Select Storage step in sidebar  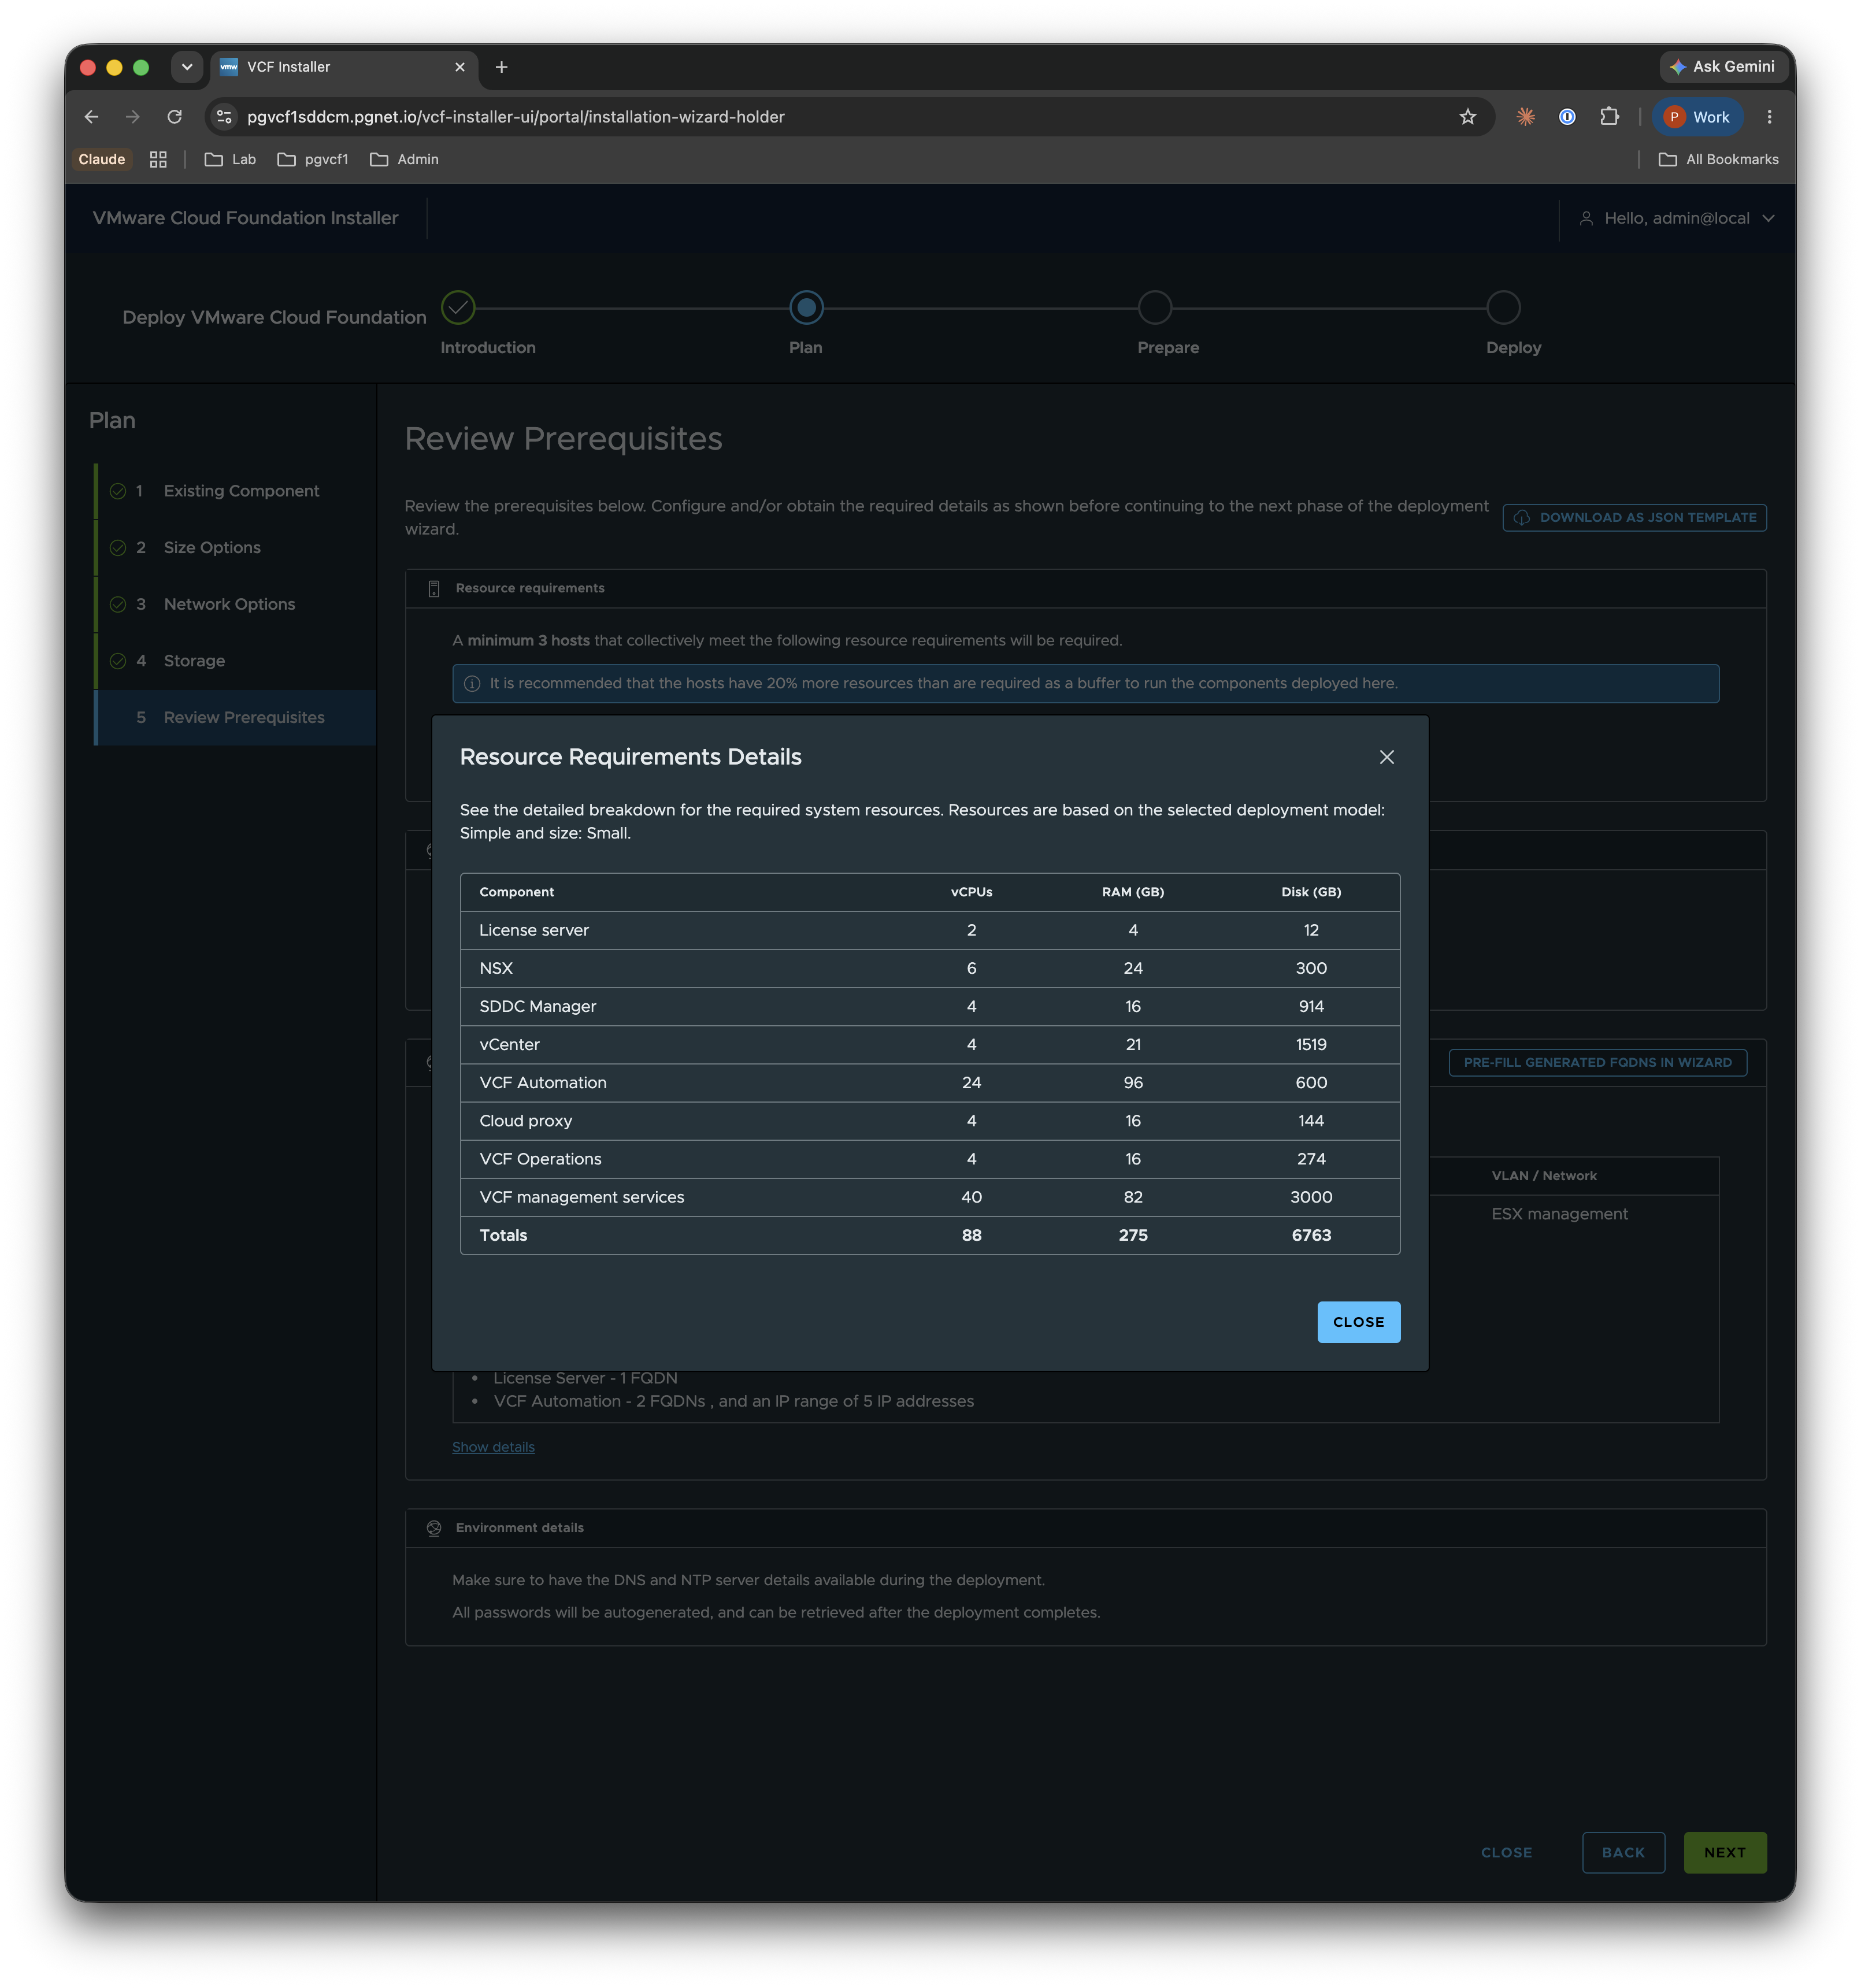[236, 661]
